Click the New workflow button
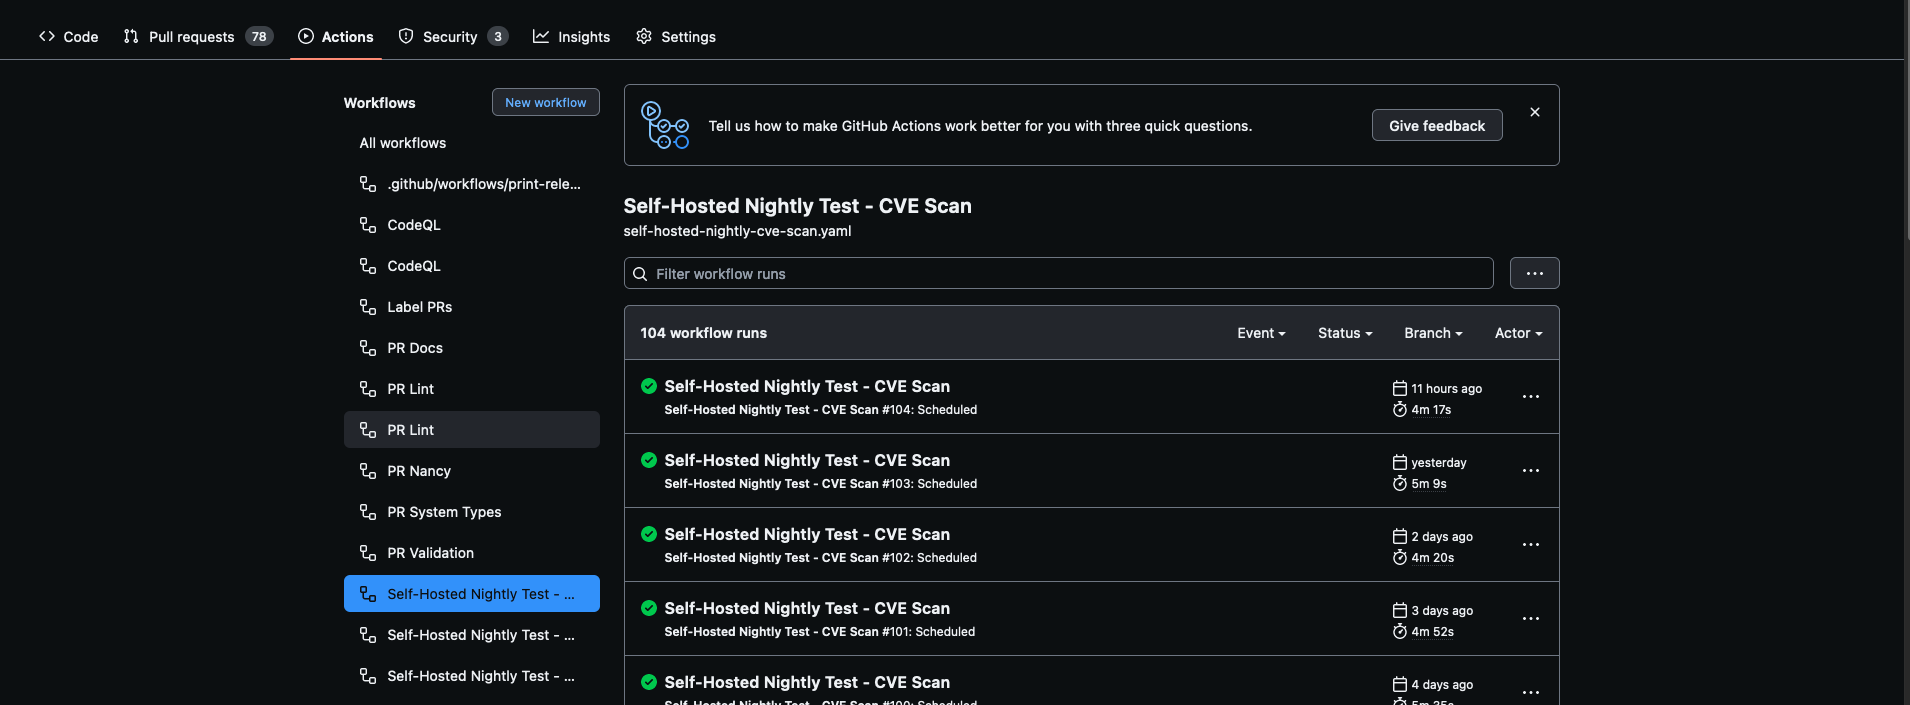1910x705 pixels. pos(545,102)
